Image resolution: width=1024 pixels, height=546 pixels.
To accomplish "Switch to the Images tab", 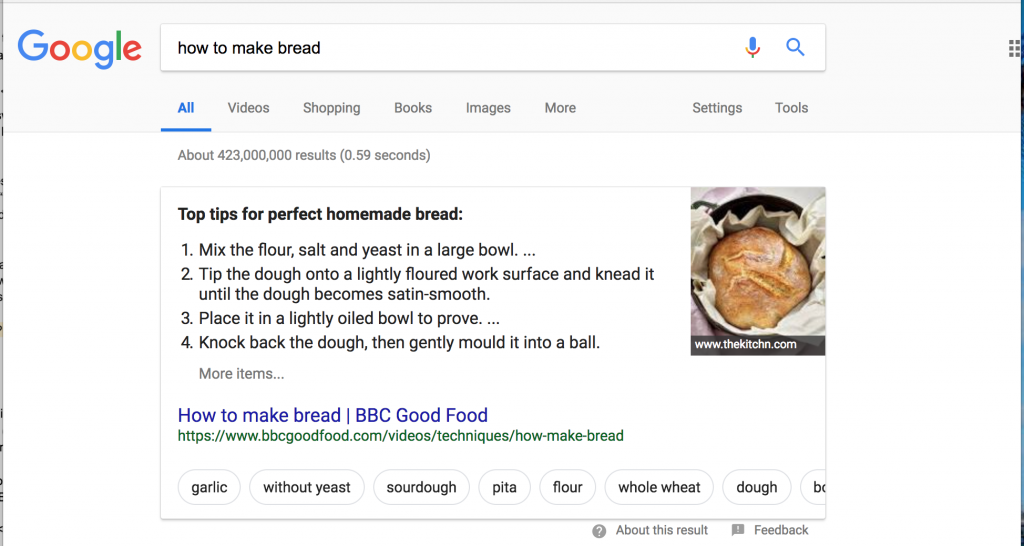I will pyautogui.click(x=488, y=108).
